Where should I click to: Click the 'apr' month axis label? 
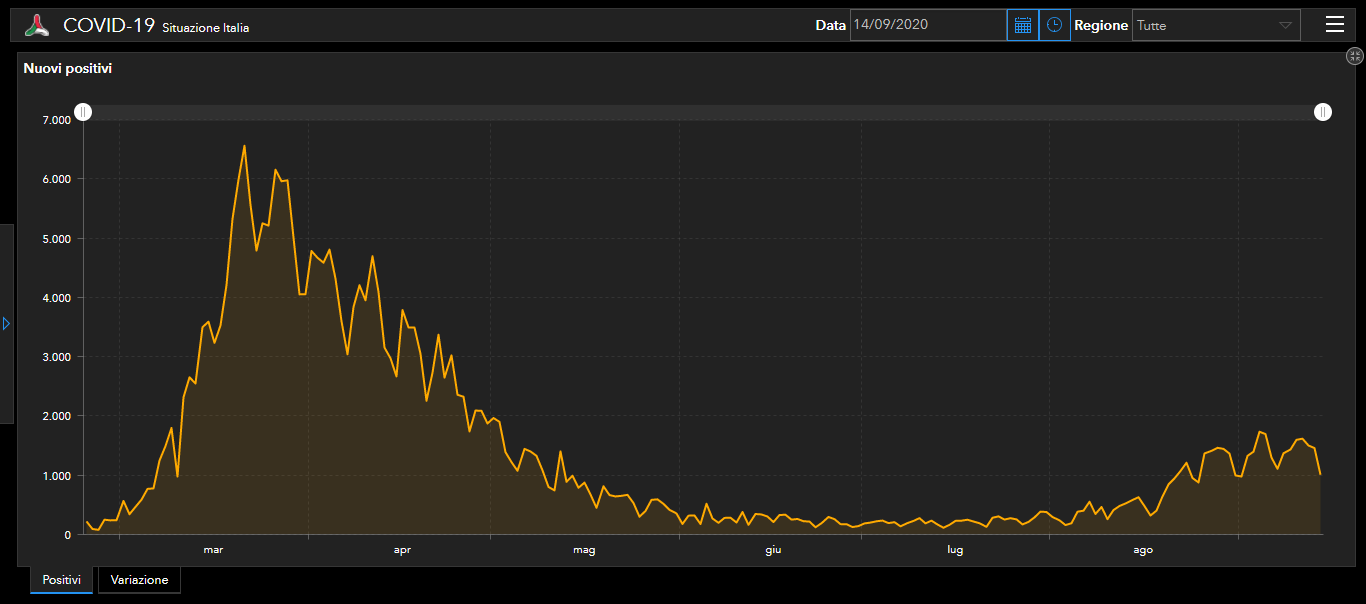tap(402, 550)
